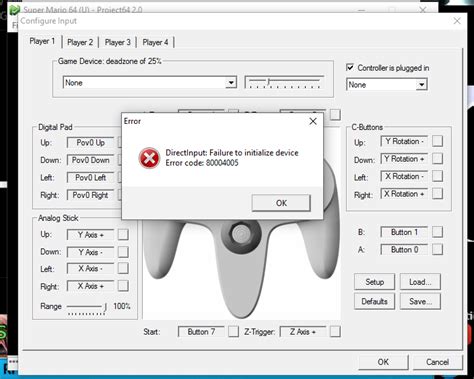This screenshot has width=474, height=379.
Task: Click the Project64 title bar icon
Action: [x=14, y=10]
